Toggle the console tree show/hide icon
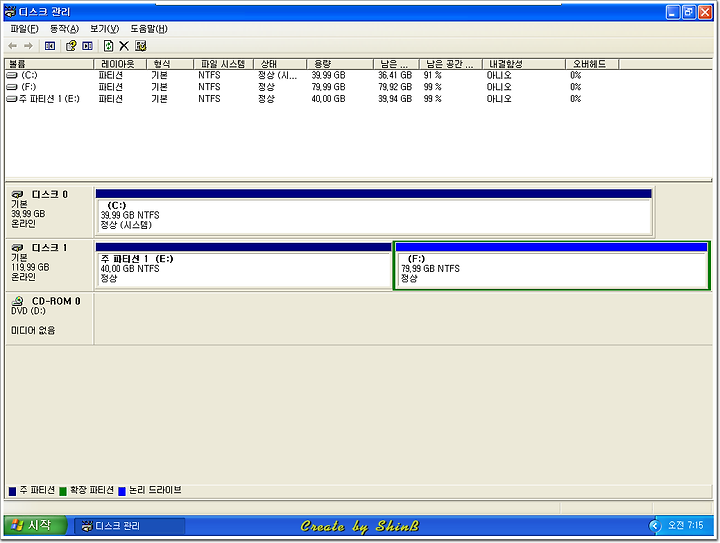This screenshot has width=720, height=543. coord(50,46)
